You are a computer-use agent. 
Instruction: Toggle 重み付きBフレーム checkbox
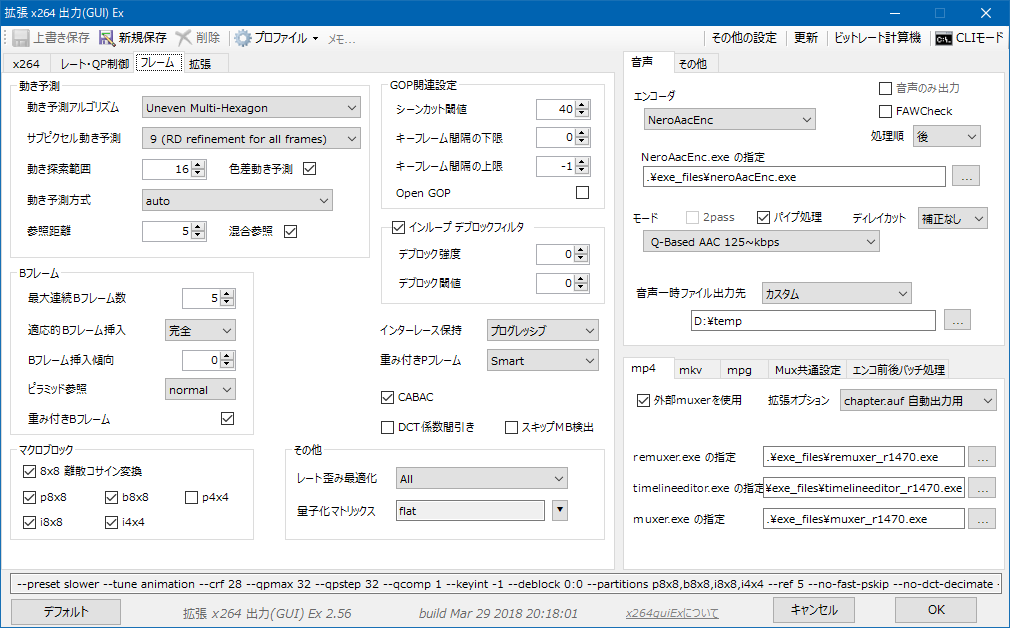pos(227,419)
